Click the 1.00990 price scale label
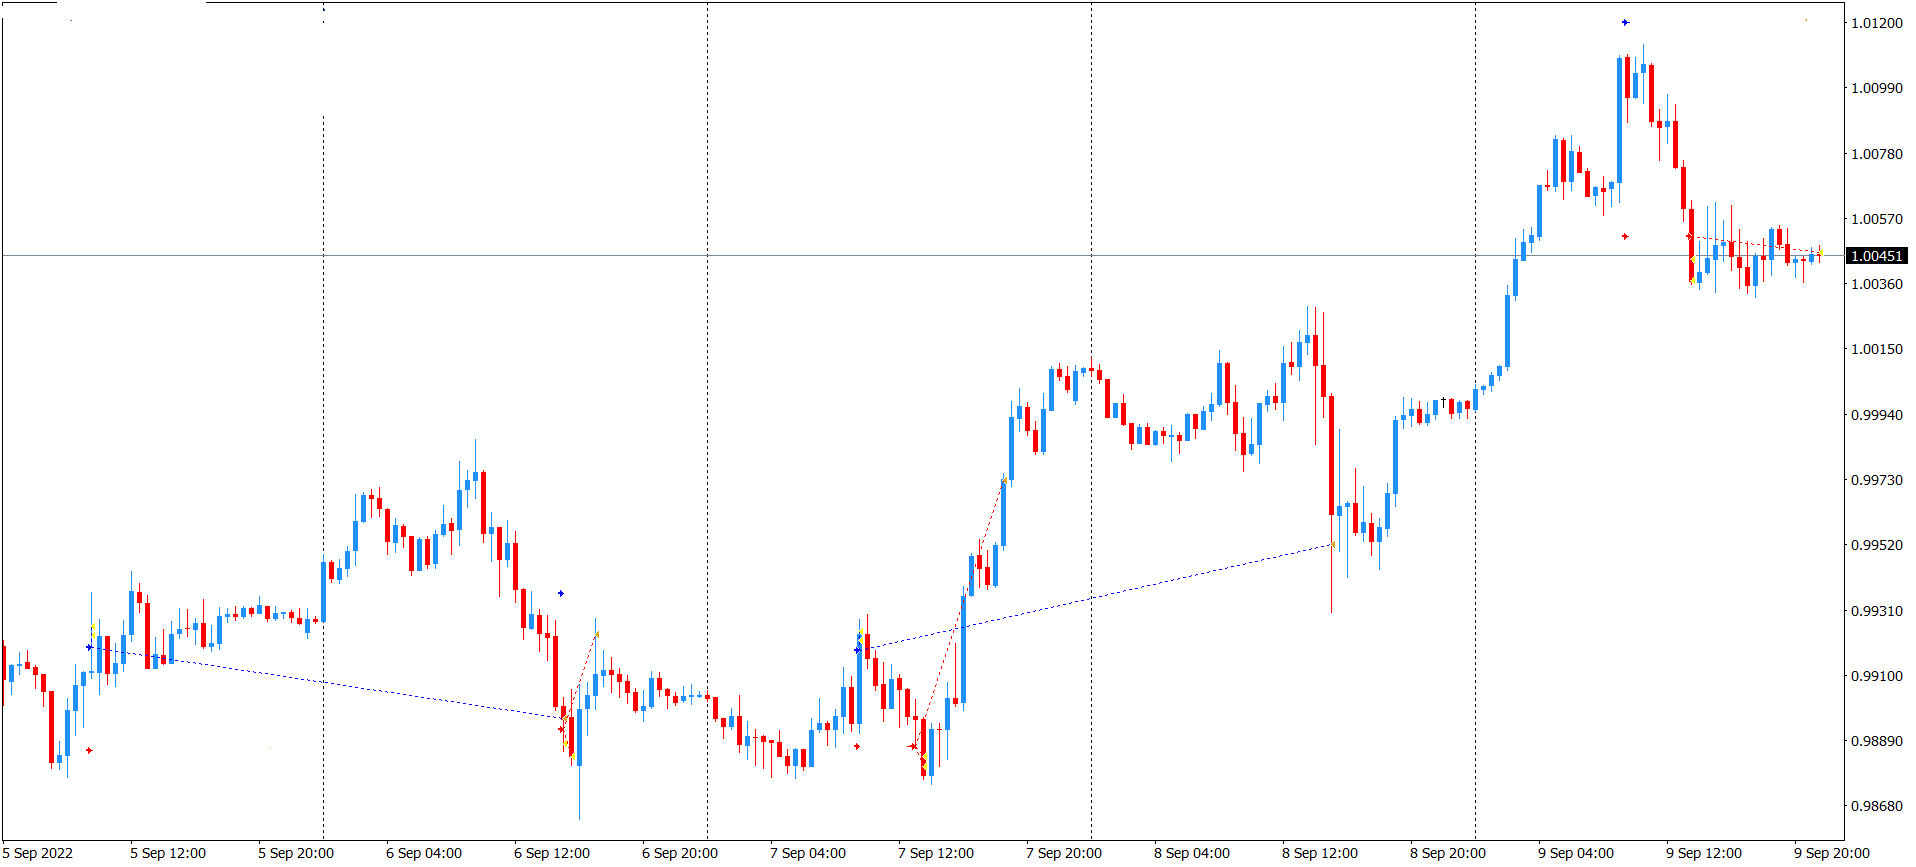 pyautogui.click(x=1877, y=88)
